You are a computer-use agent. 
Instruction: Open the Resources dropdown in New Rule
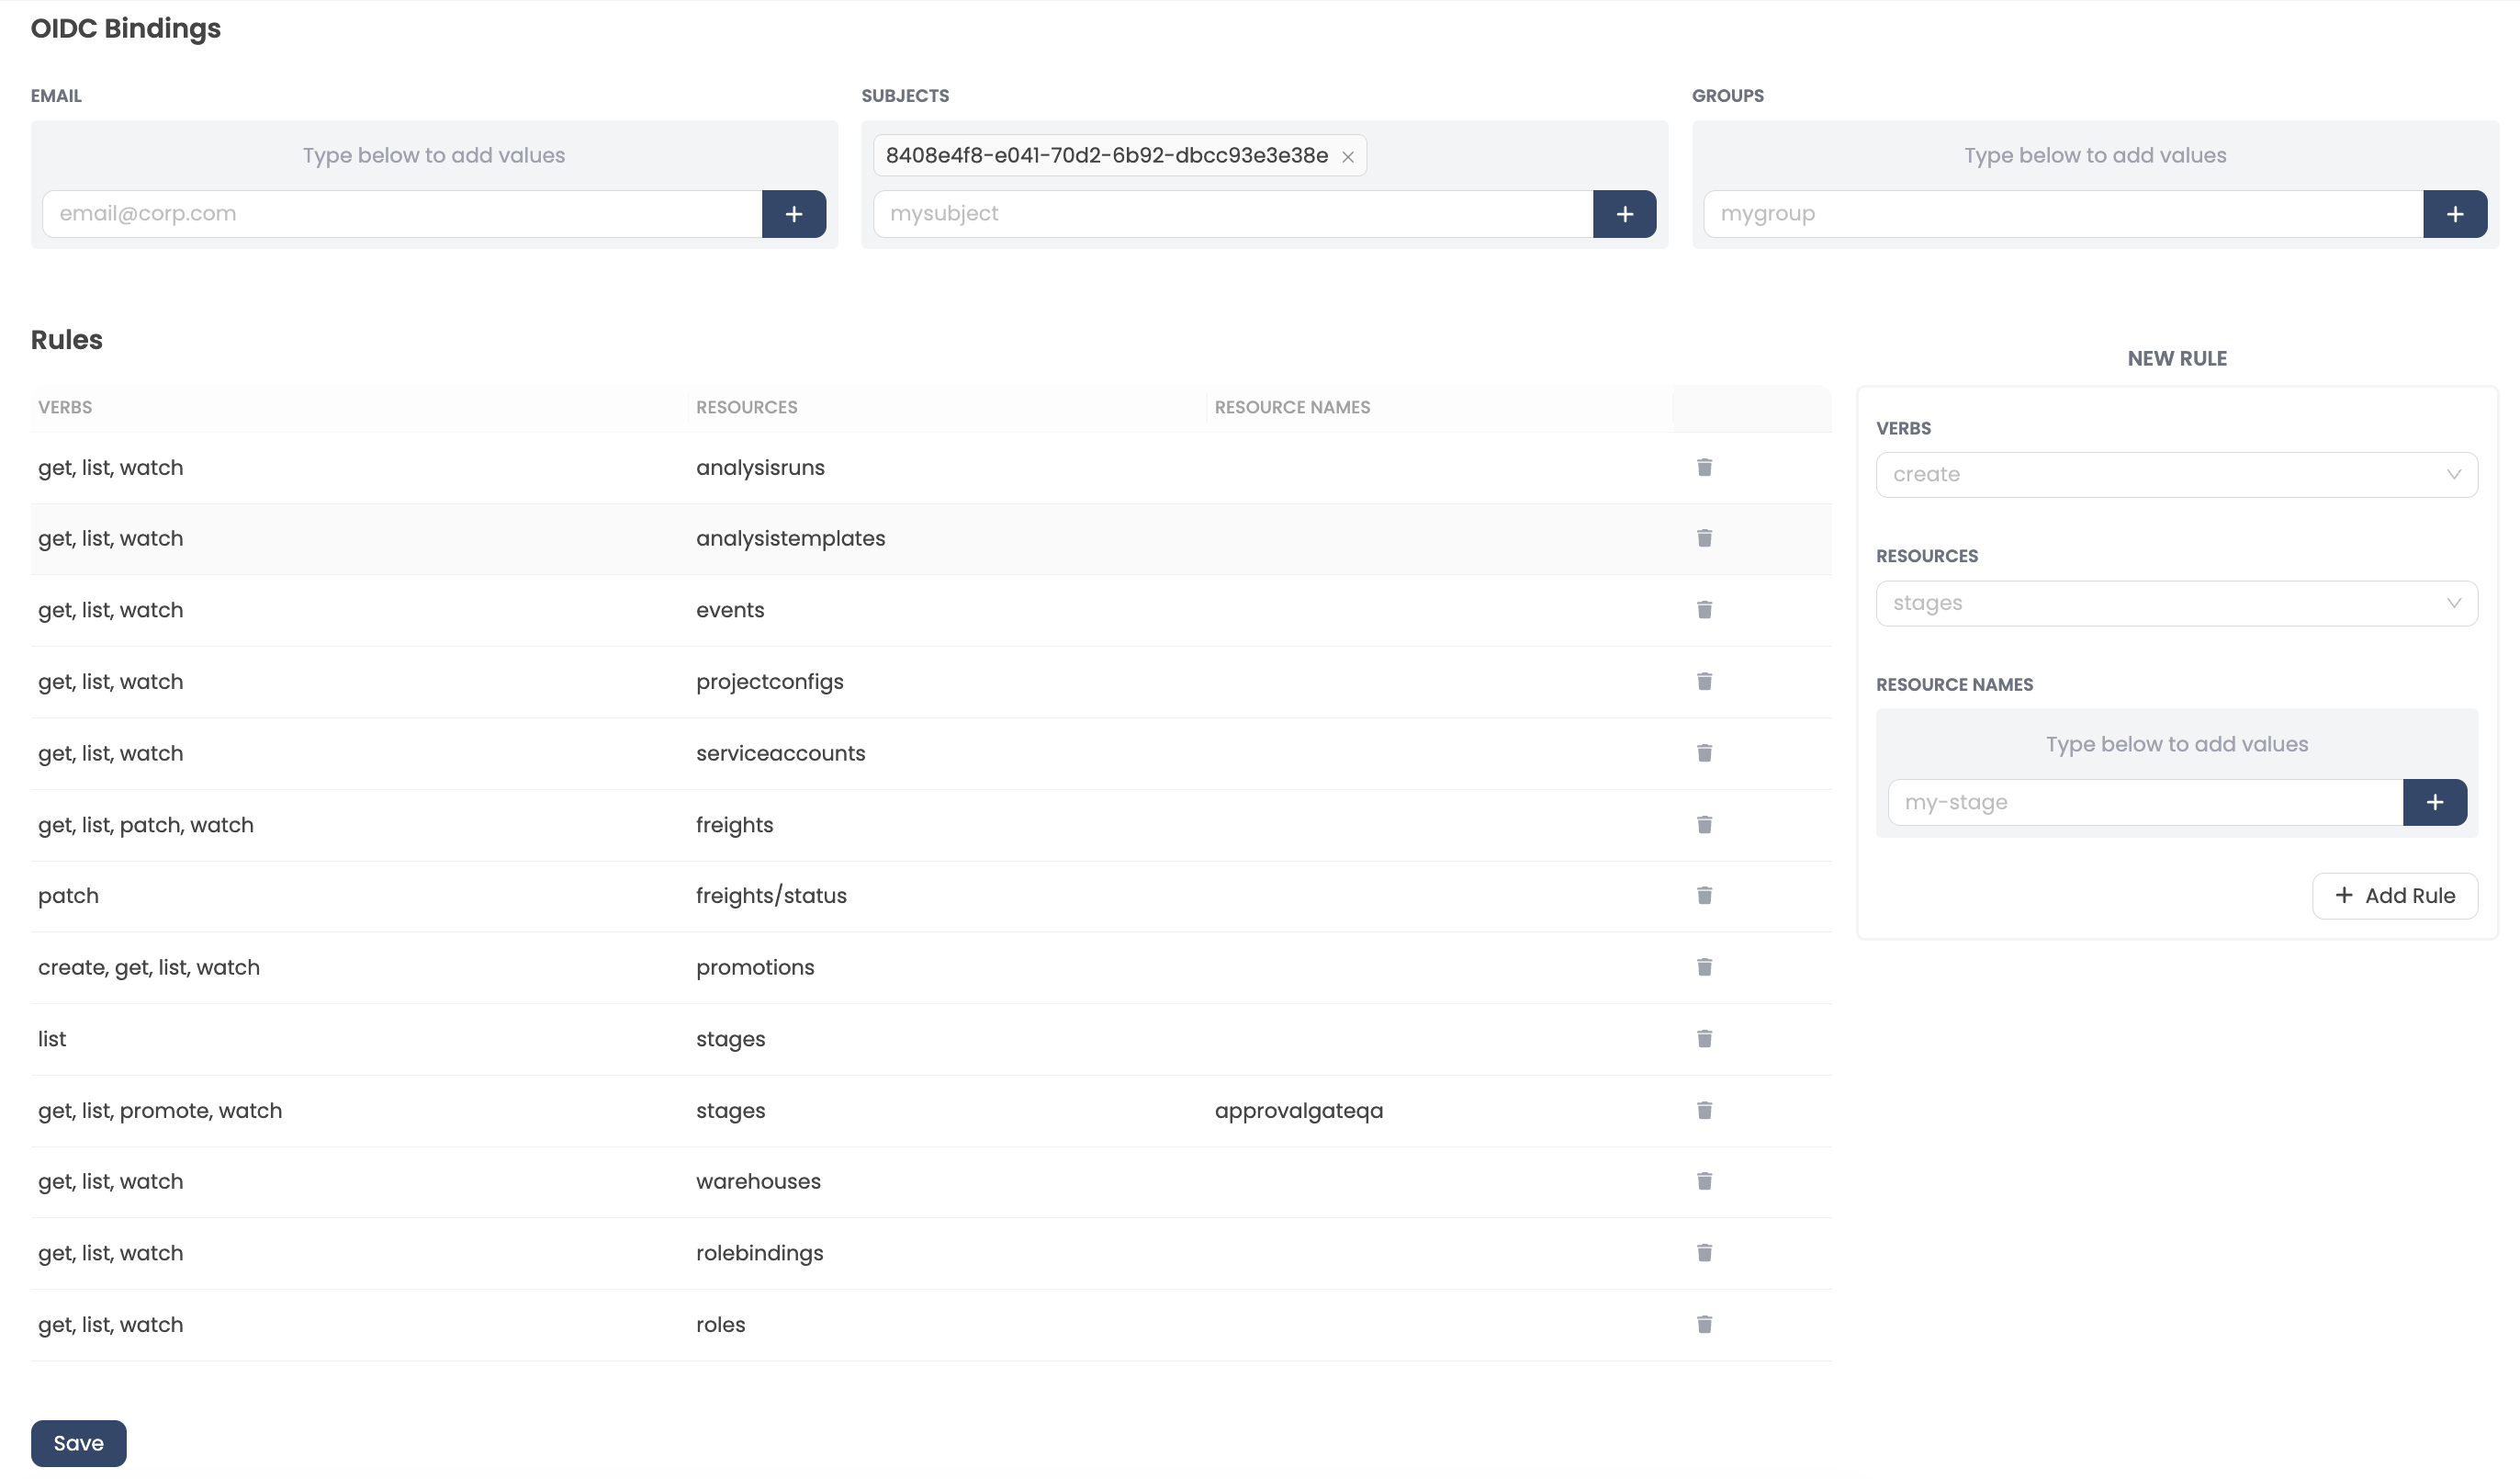tap(2176, 603)
